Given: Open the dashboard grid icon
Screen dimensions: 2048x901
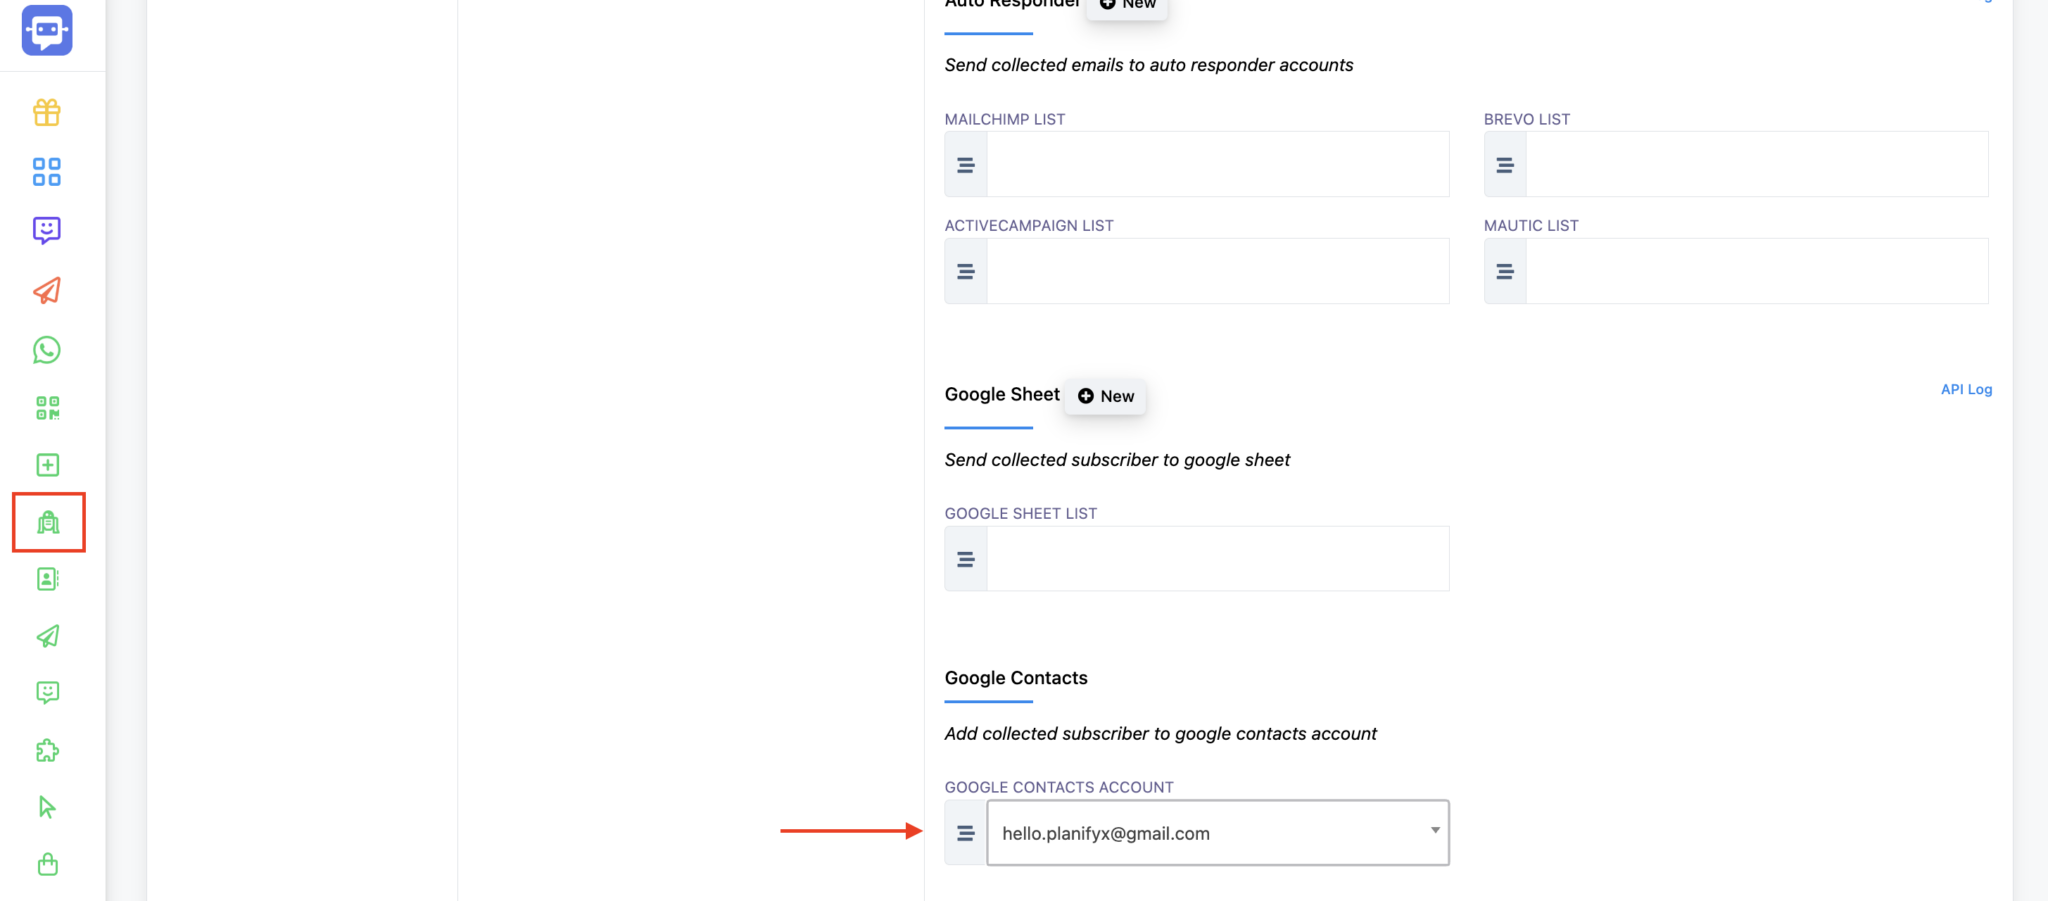Looking at the screenshot, I should (x=47, y=172).
